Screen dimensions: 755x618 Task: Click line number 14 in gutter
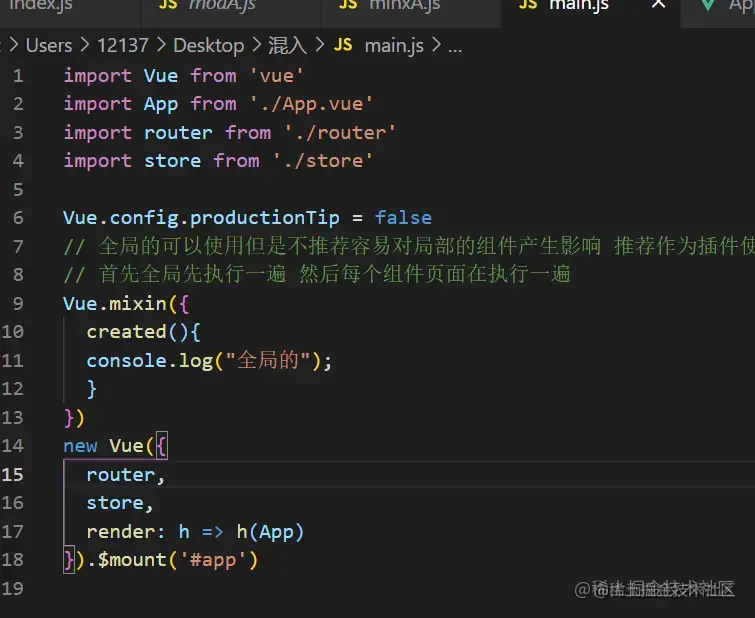[x=13, y=446]
